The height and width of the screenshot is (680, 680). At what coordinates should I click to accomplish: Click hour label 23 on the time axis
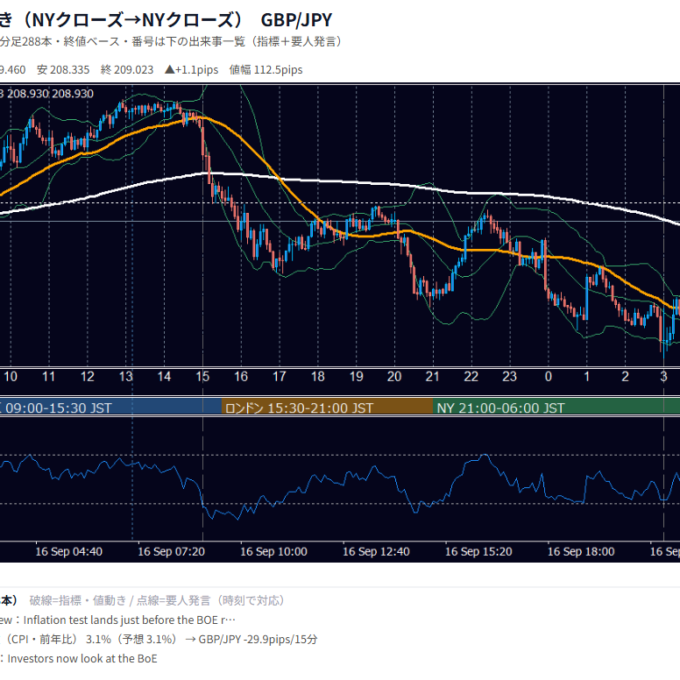click(510, 376)
